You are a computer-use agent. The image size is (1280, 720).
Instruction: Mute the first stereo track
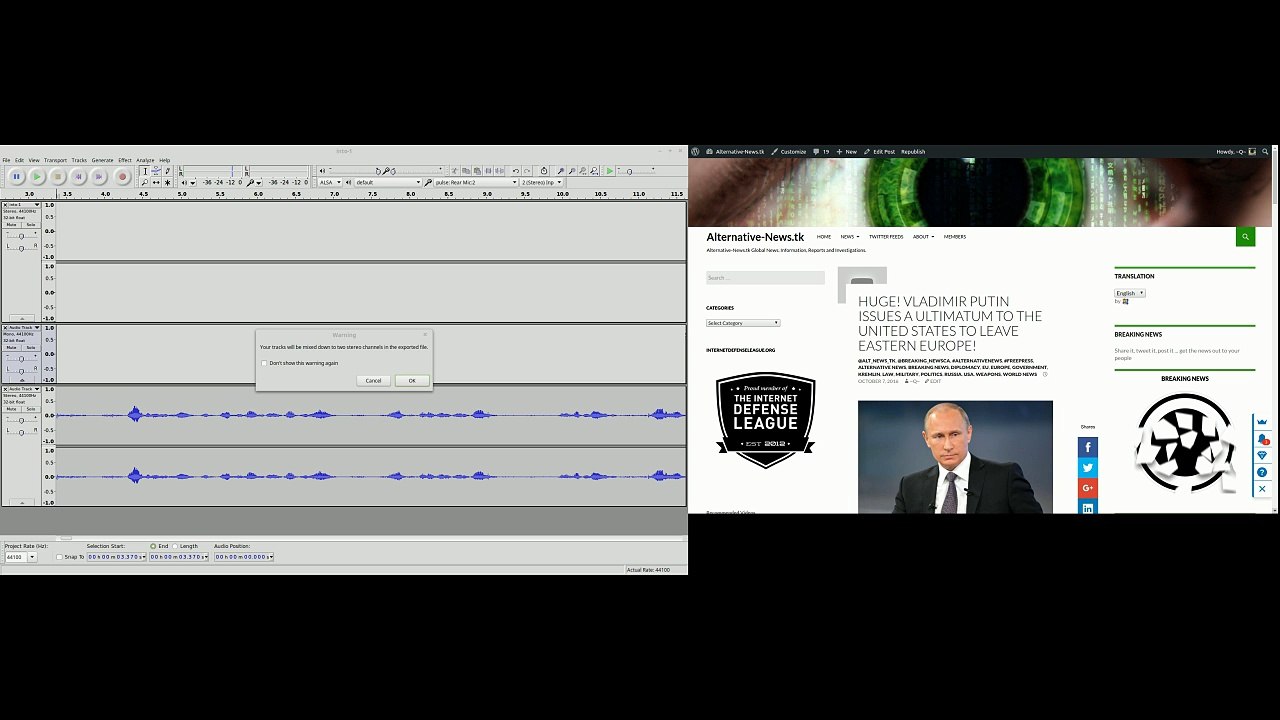tap(12, 225)
